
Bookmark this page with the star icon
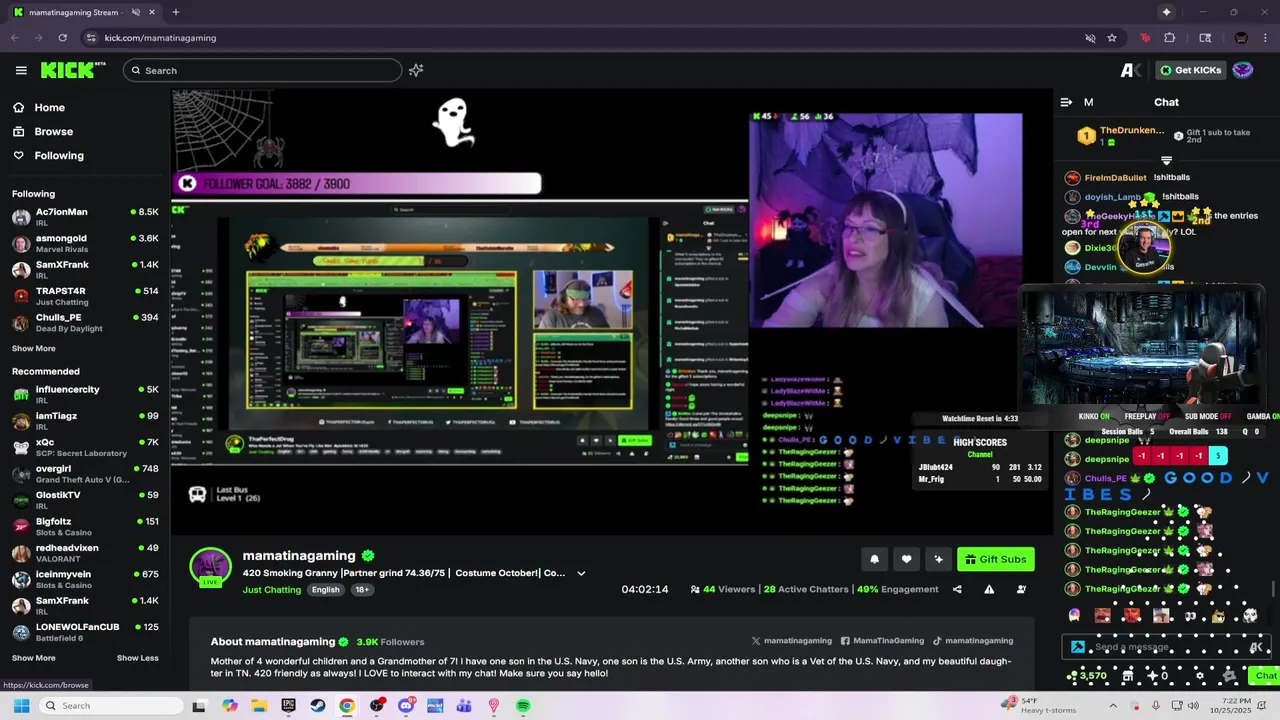pyautogui.click(x=1112, y=38)
